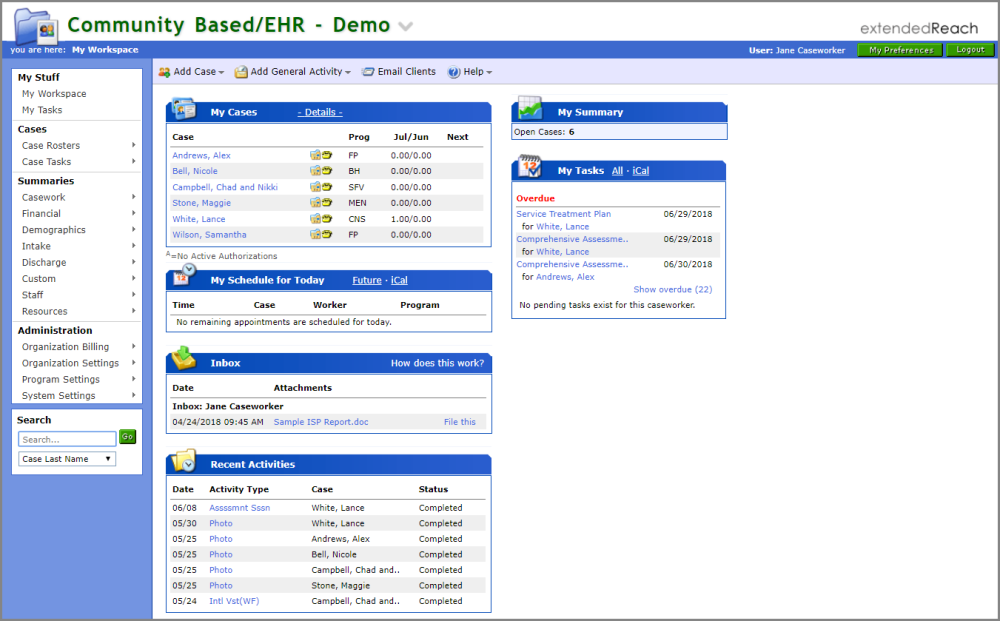Click the folder icon in White, Lance row
The image size is (1000, 621).
point(315,219)
